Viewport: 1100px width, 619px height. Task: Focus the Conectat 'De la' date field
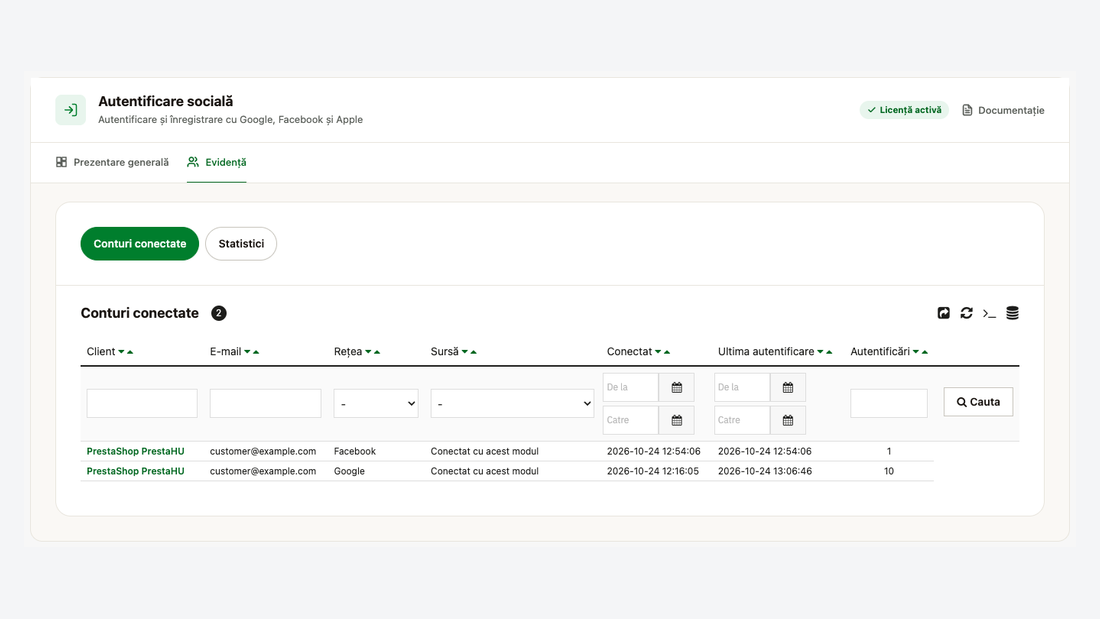[631, 387]
